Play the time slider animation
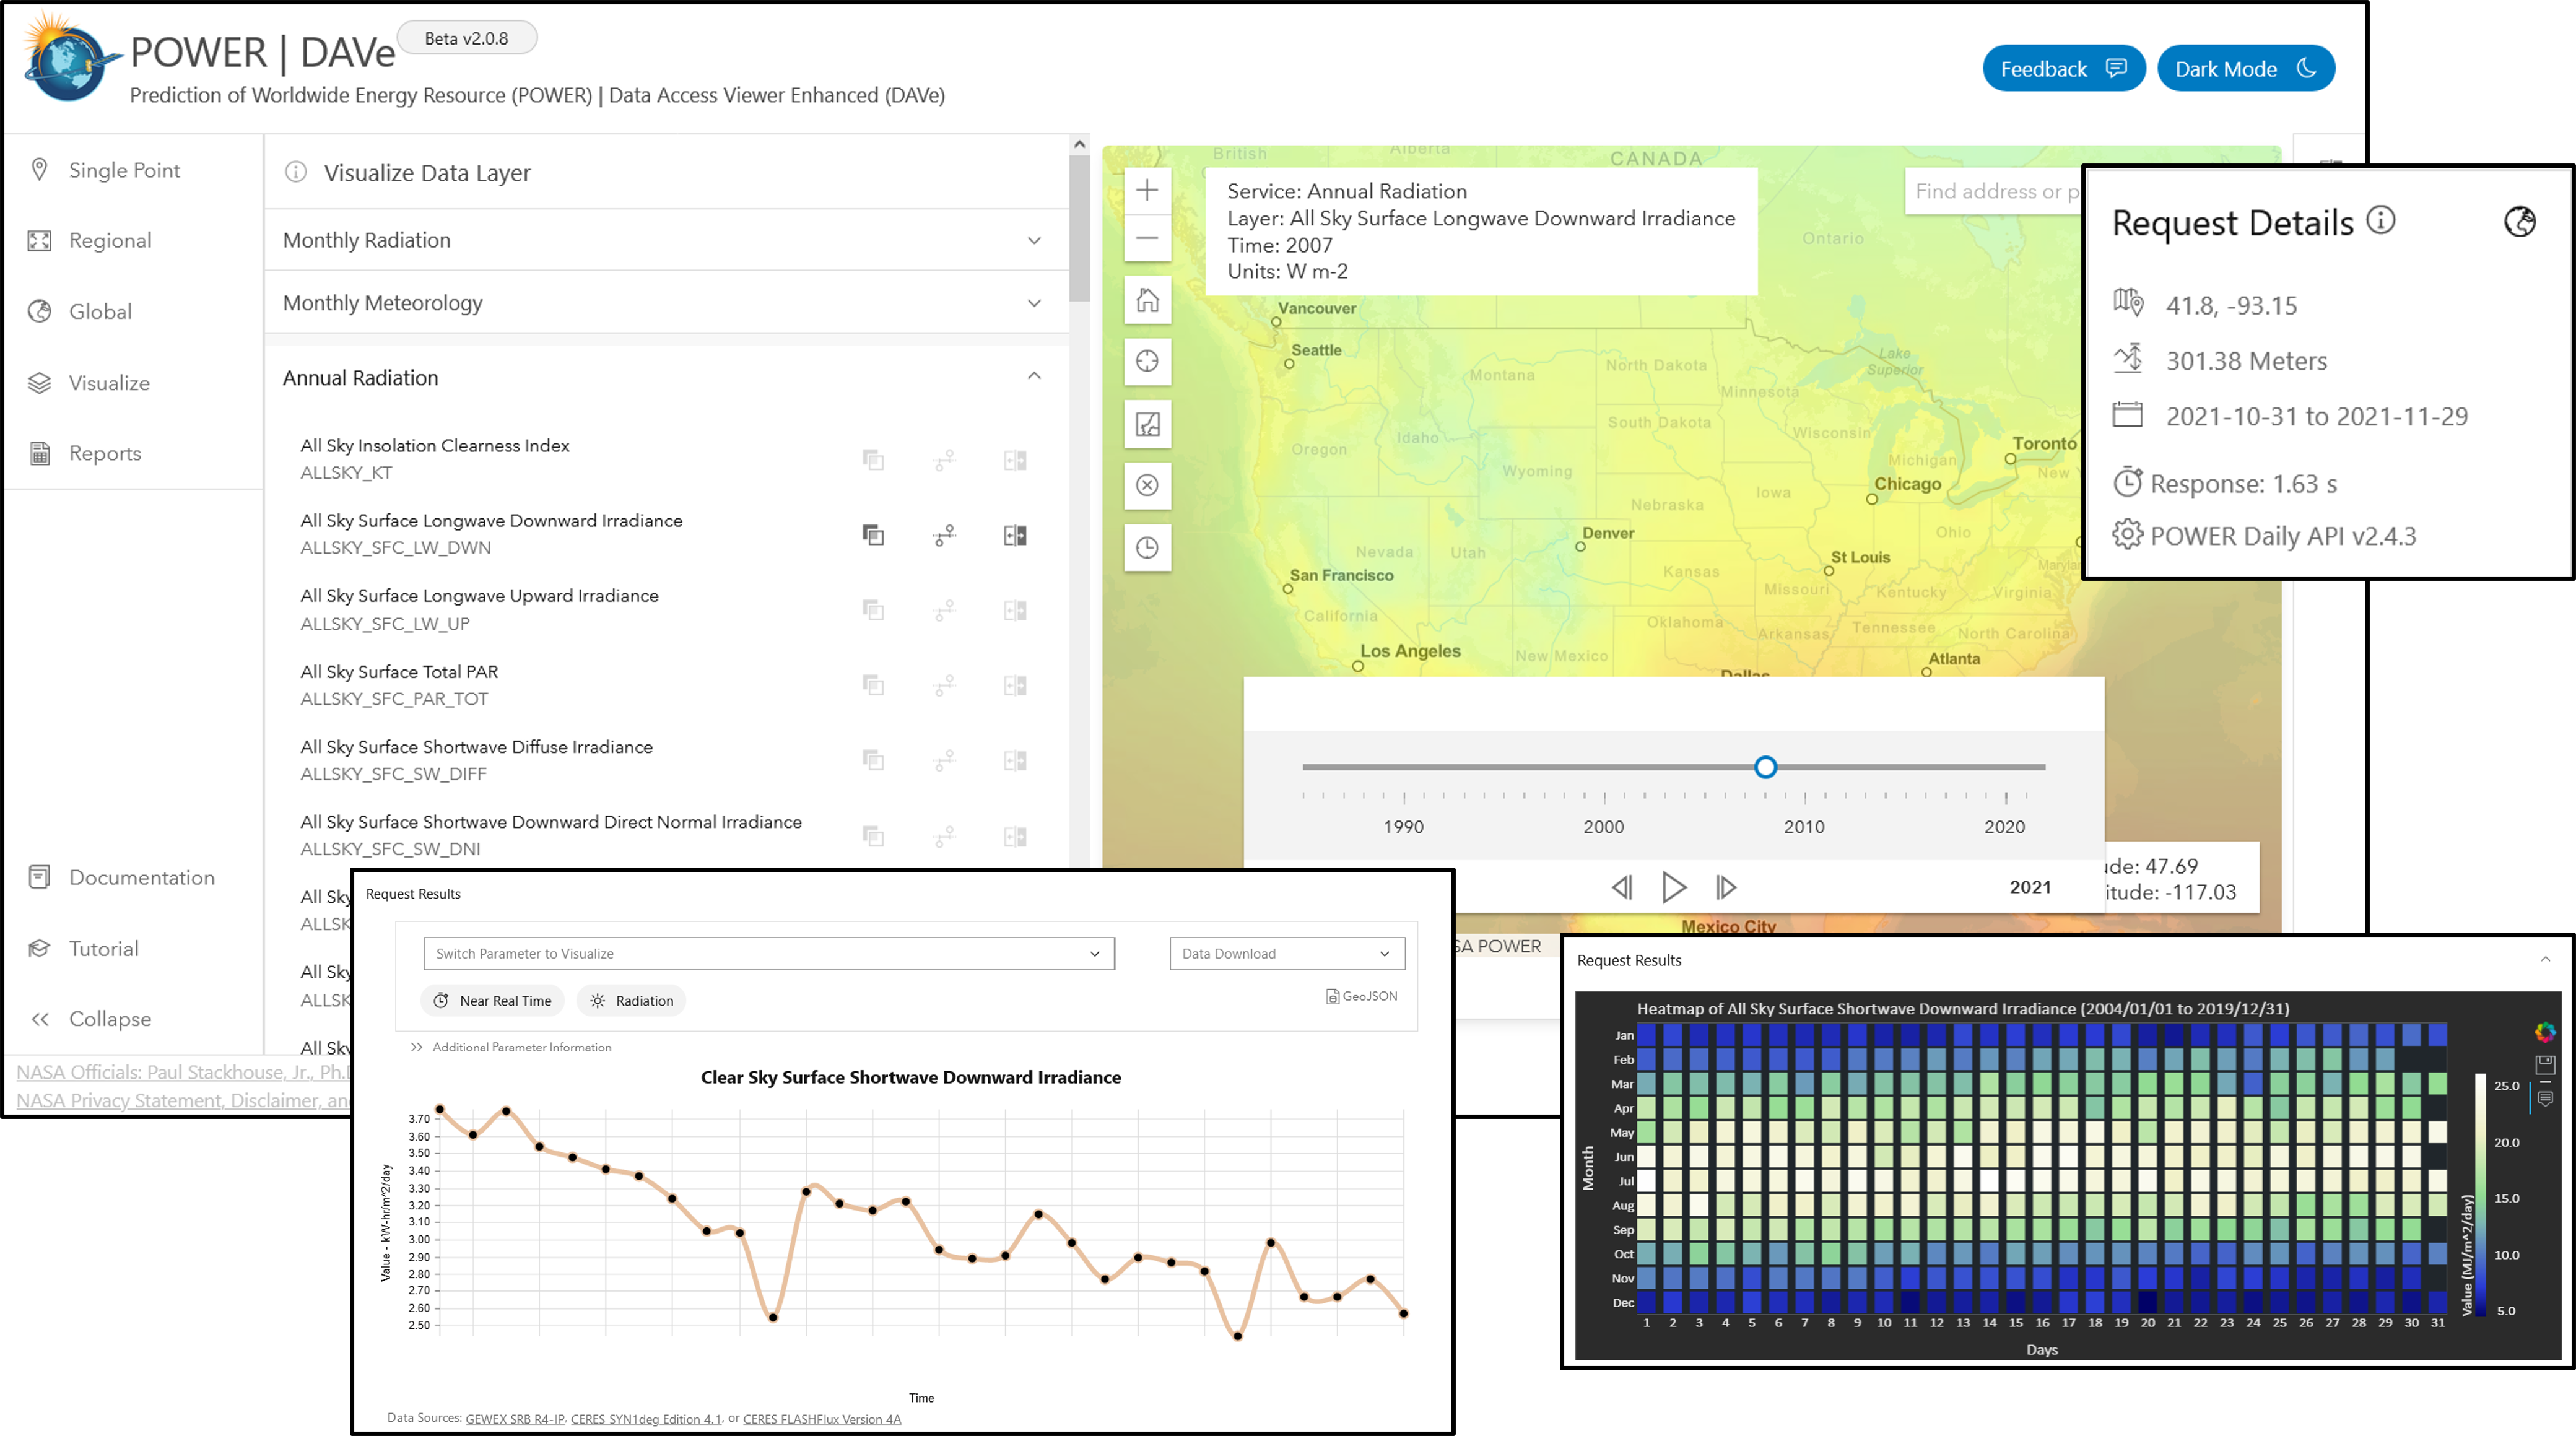 click(x=1674, y=887)
